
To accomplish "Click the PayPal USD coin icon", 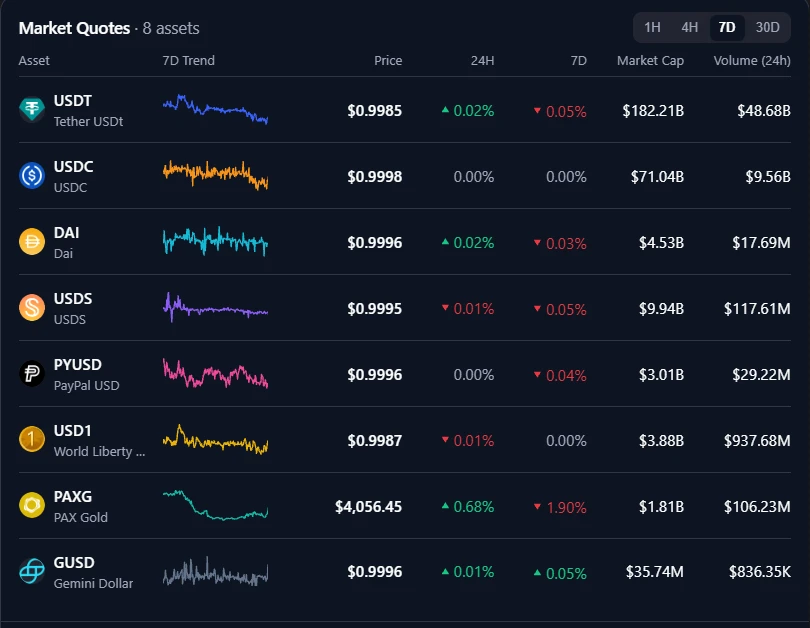I will (32, 373).
